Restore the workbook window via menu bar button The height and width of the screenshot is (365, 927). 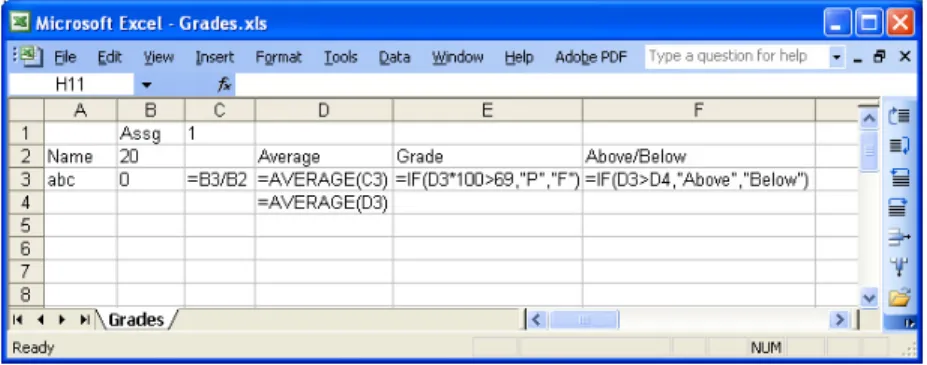880,57
